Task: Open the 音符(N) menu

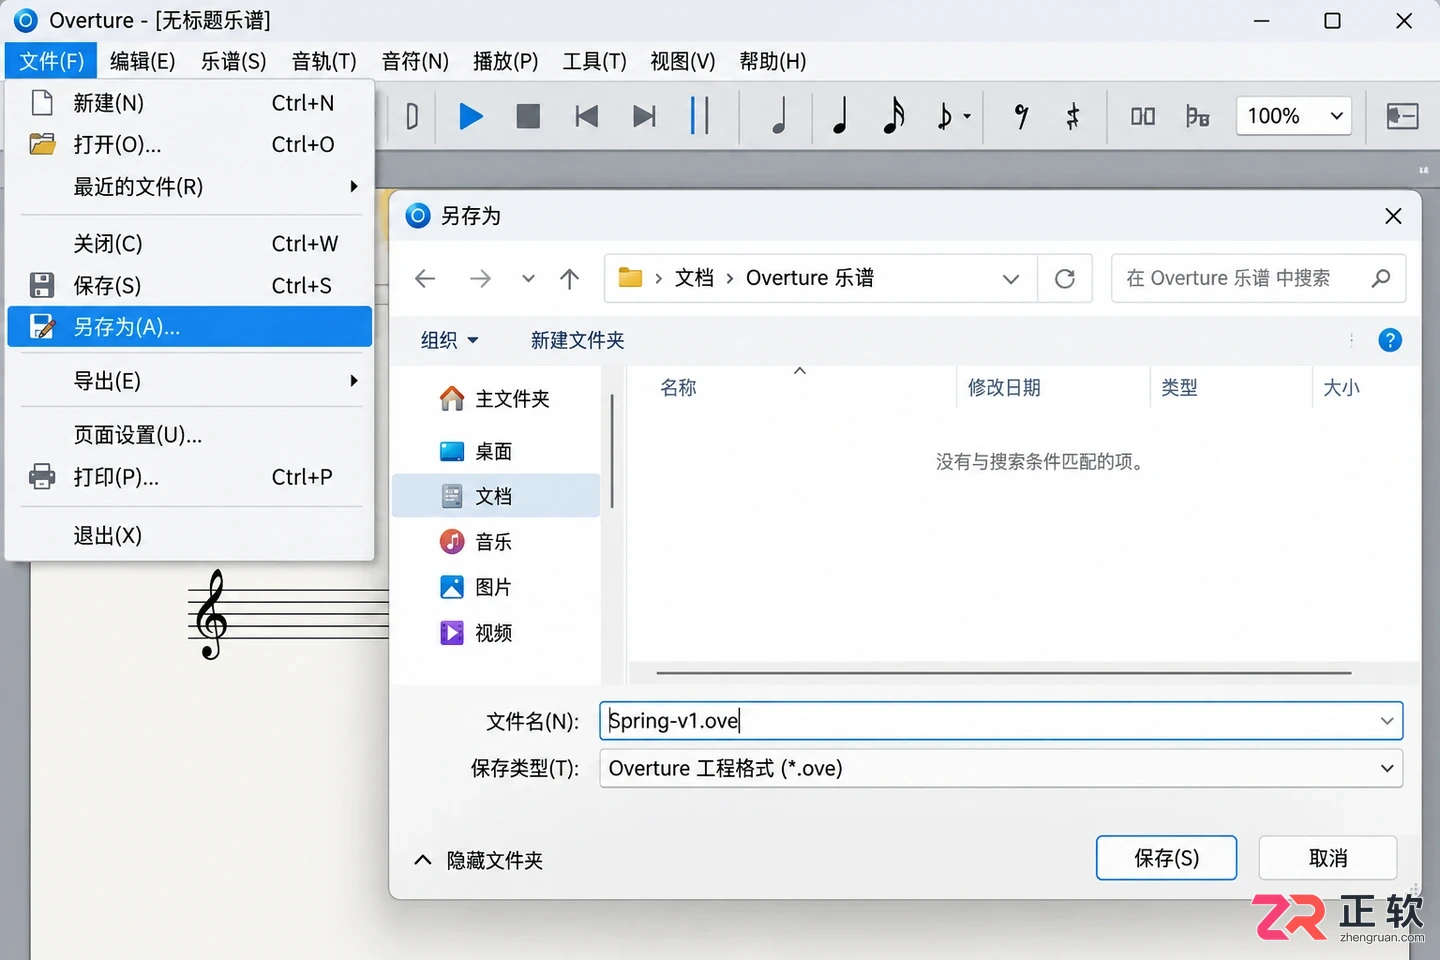Action: click(415, 61)
